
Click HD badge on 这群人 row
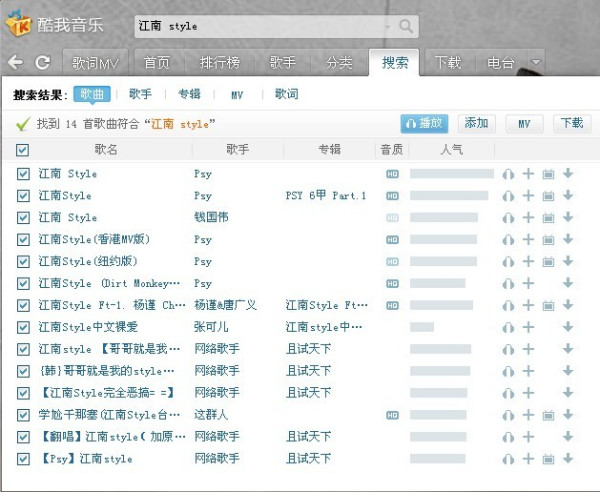[392, 415]
